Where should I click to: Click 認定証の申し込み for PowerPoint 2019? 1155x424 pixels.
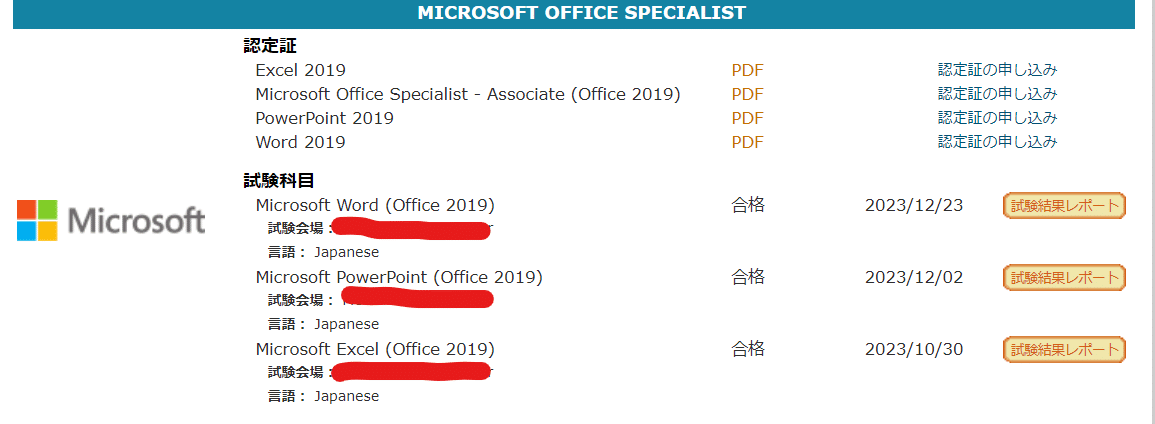(997, 118)
